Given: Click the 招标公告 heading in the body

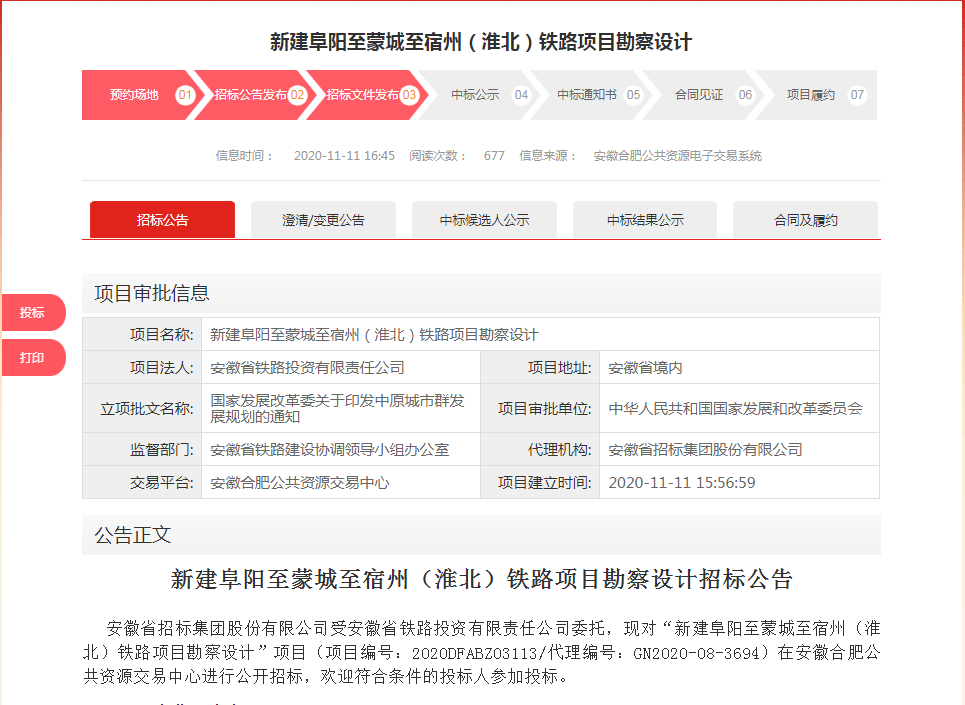Looking at the screenshot, I should click(x=481, y=579).
